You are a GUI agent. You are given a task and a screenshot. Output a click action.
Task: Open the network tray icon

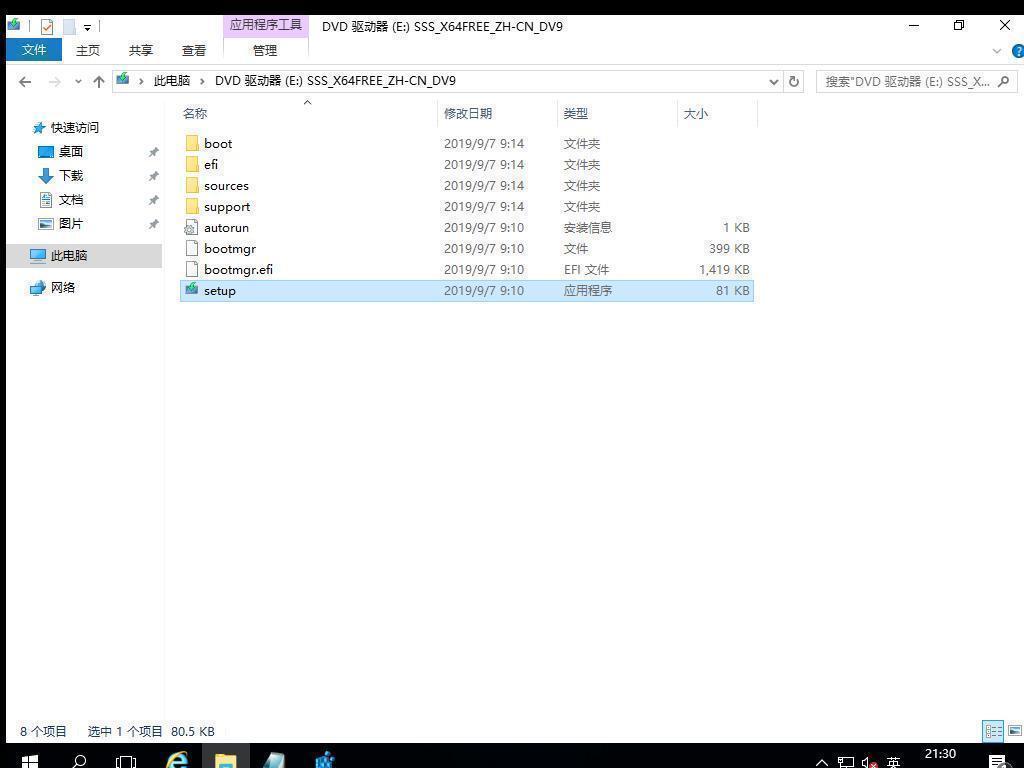coord(846,762)
